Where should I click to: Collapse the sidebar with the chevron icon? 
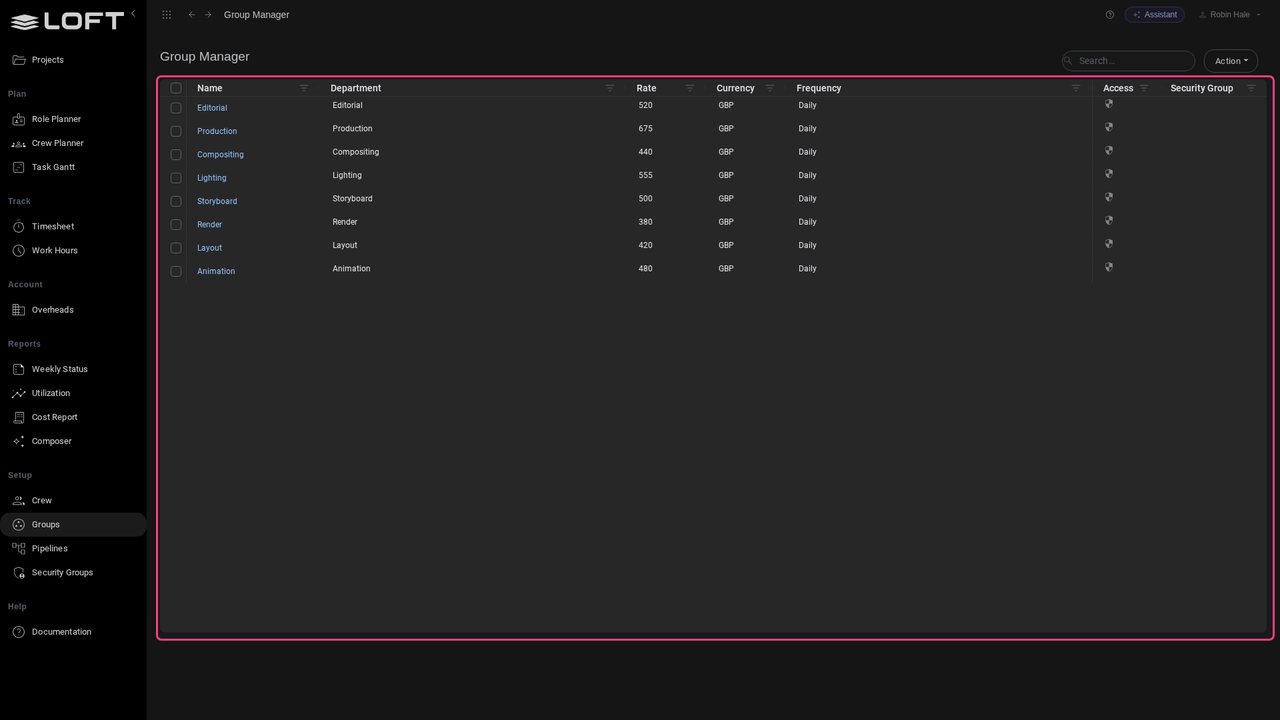tap(133, 14)
